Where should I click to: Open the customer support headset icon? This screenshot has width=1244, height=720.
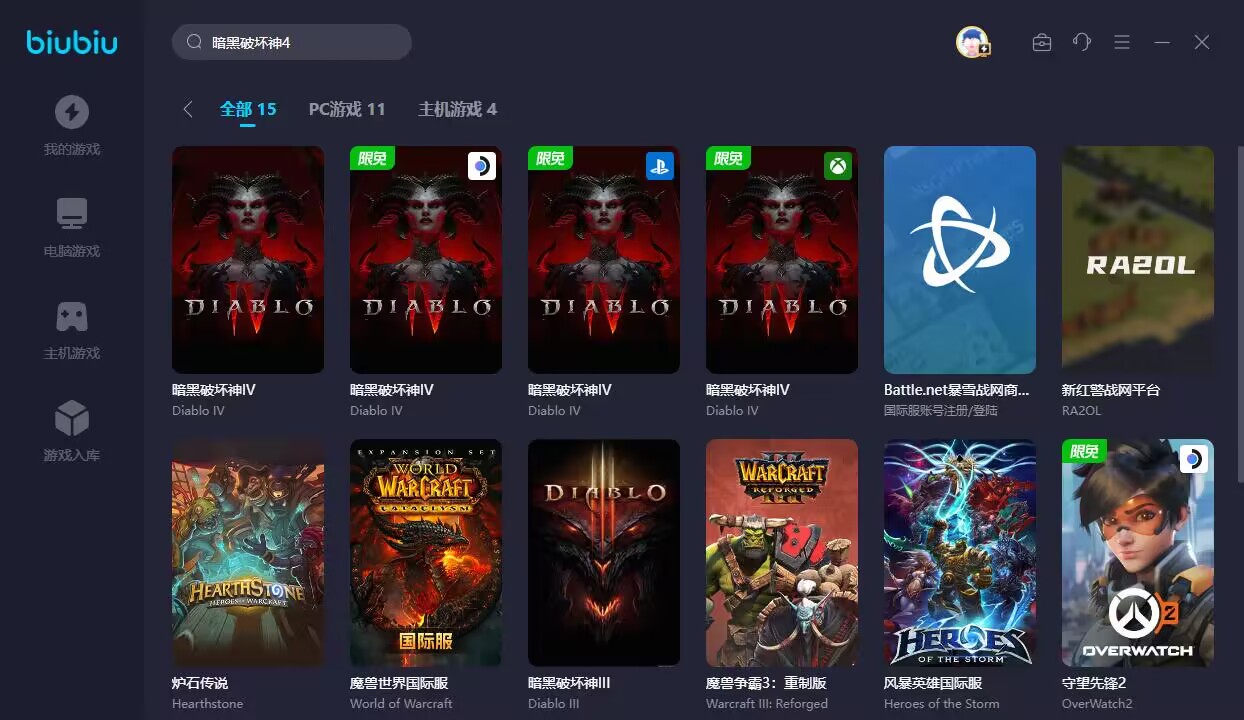(x=1082, y=42)
